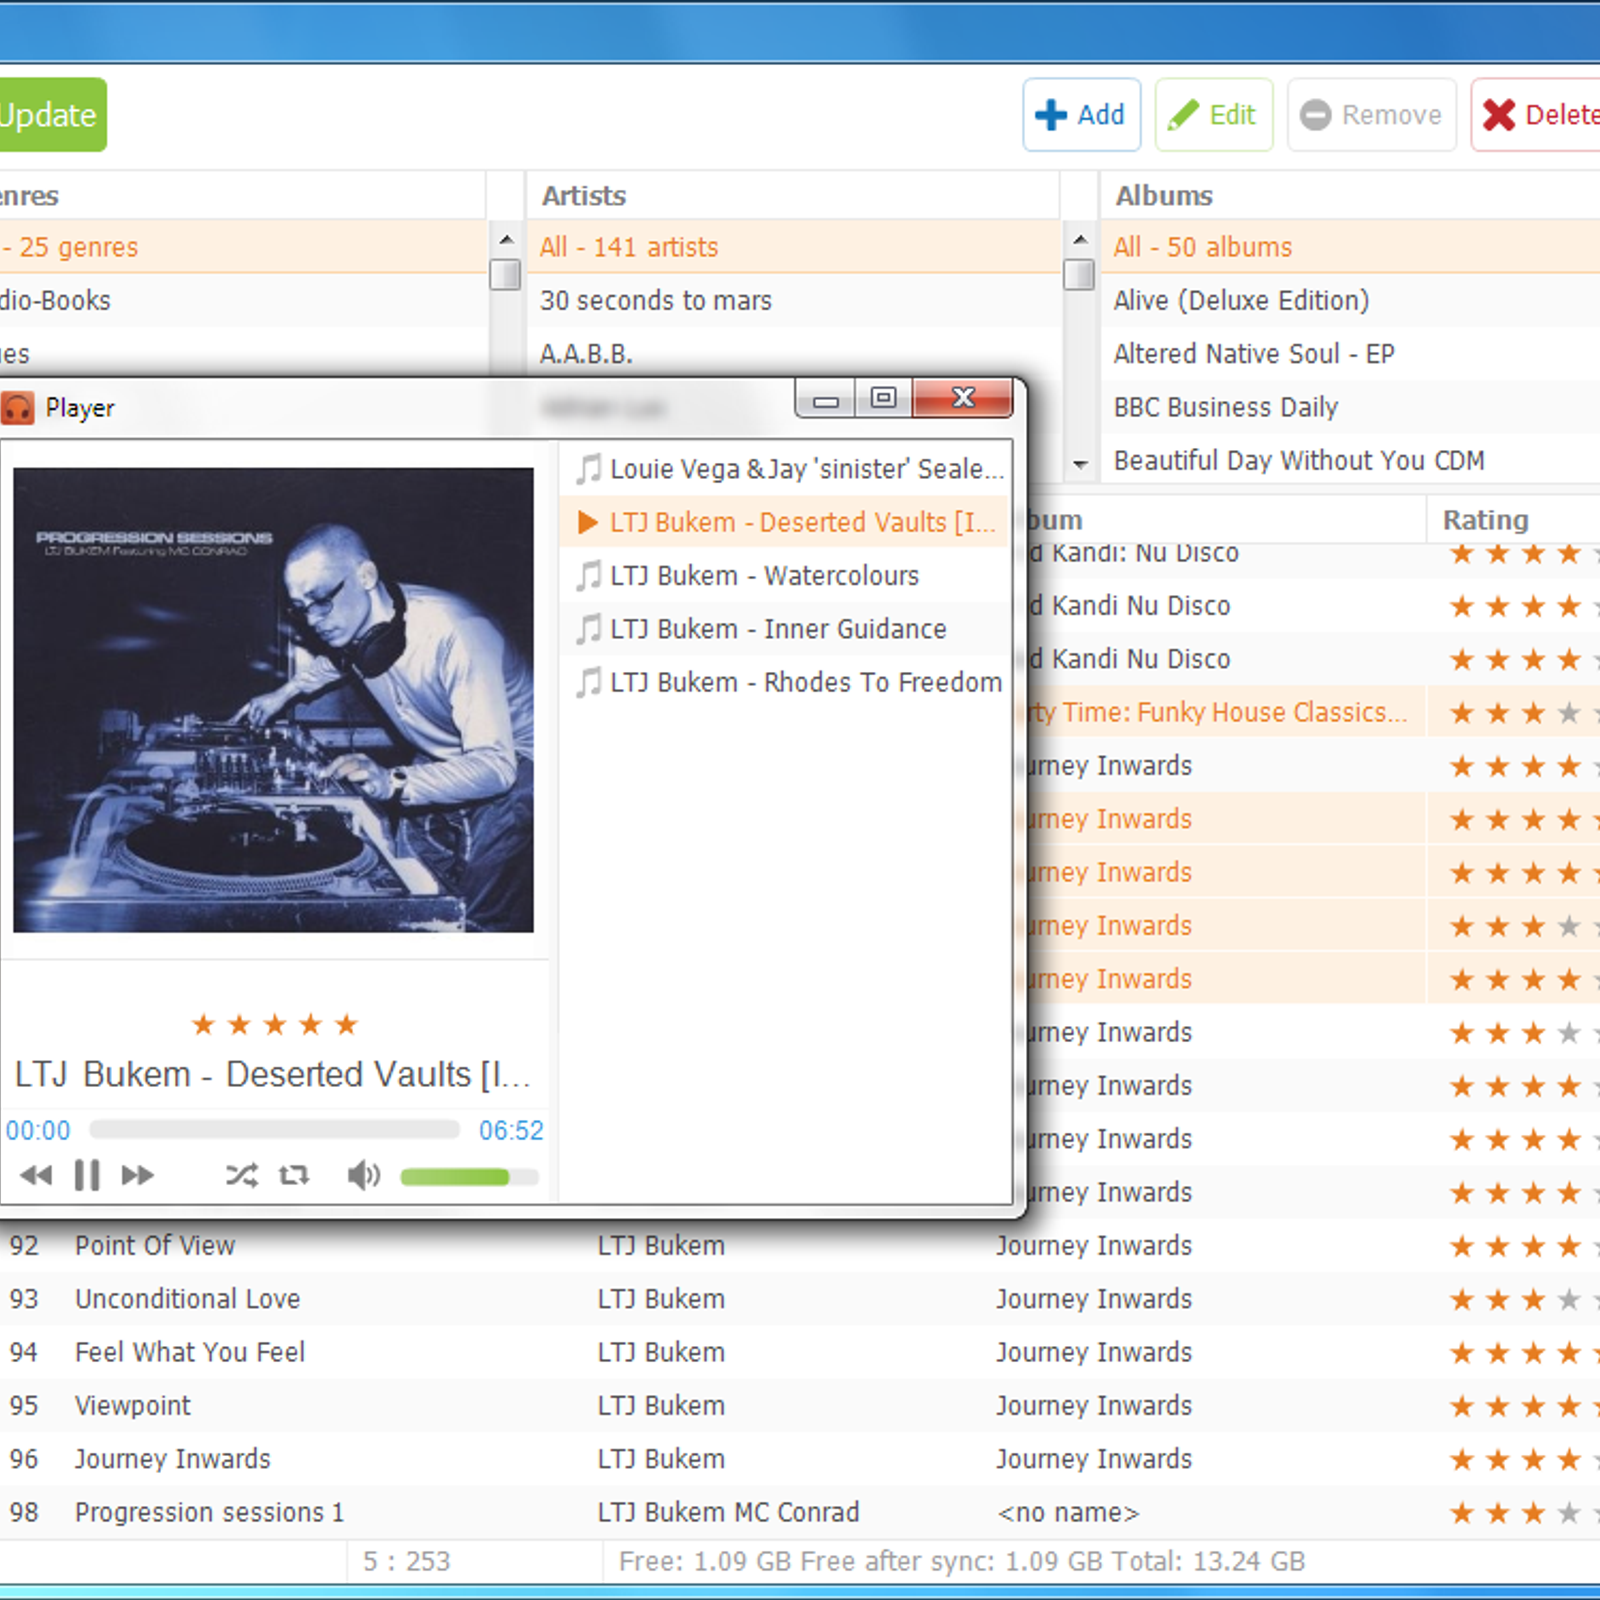The height and width of the screenshot is (1600, 1600).
Task: Skip to previous track in Player
Action: (x=36, y=1175)
